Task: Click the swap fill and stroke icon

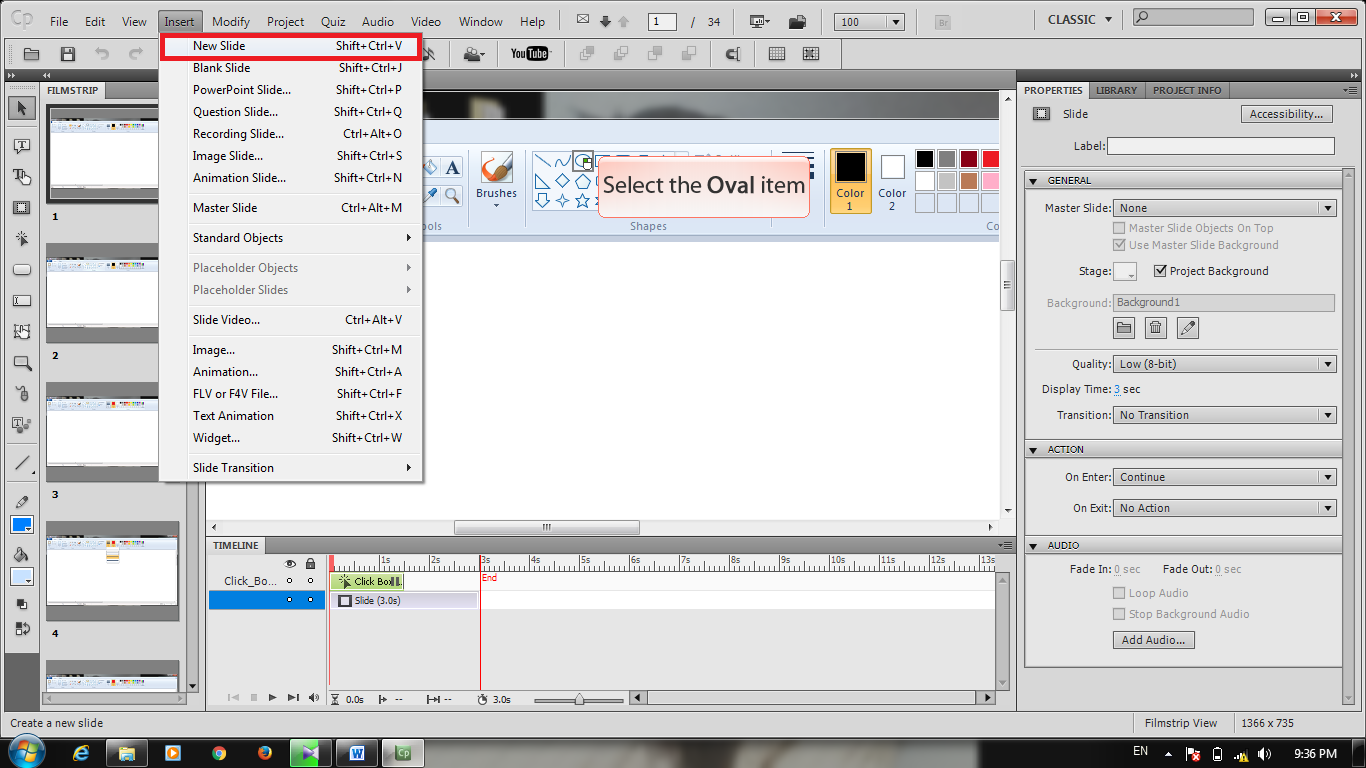Action: pos(22,629)
